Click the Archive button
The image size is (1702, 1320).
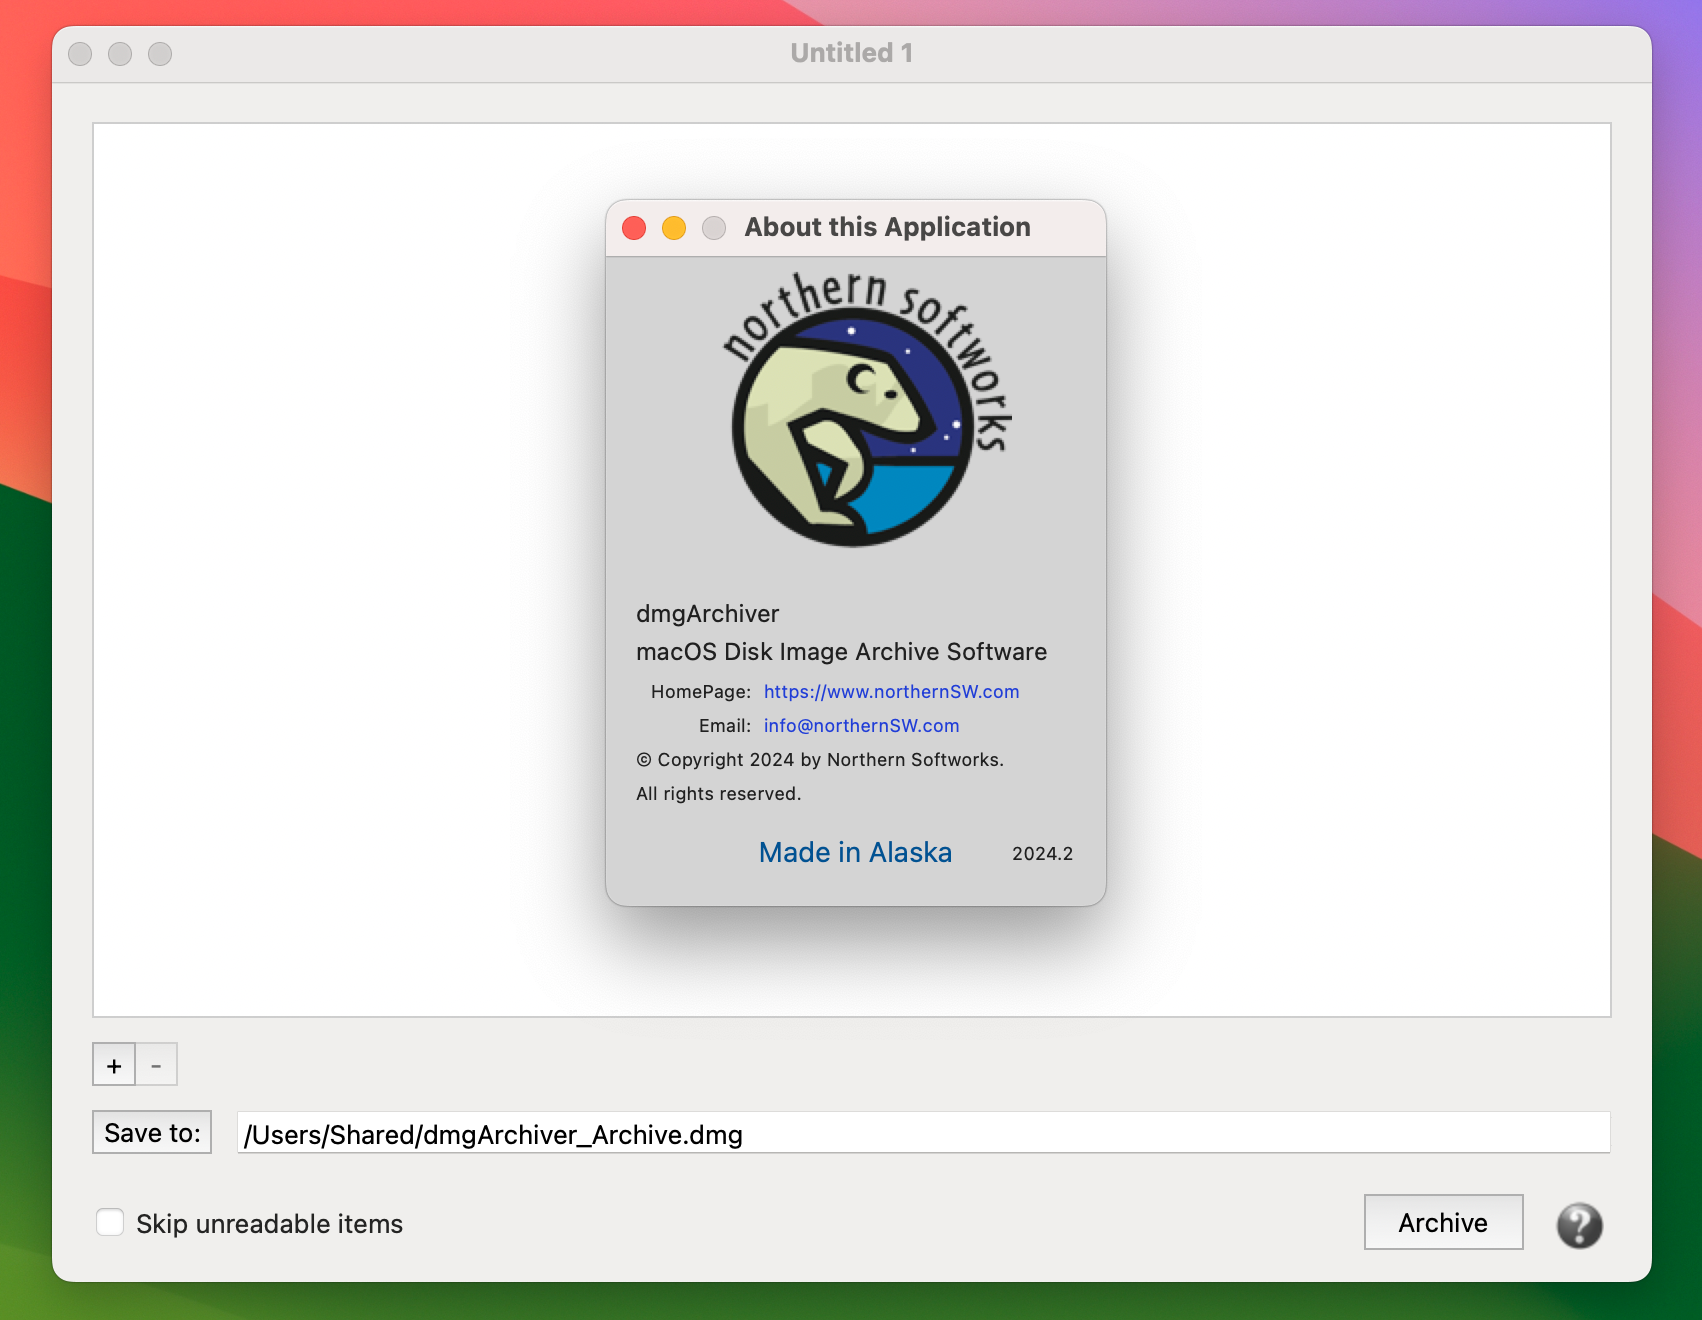(x=1443, y=1222)
